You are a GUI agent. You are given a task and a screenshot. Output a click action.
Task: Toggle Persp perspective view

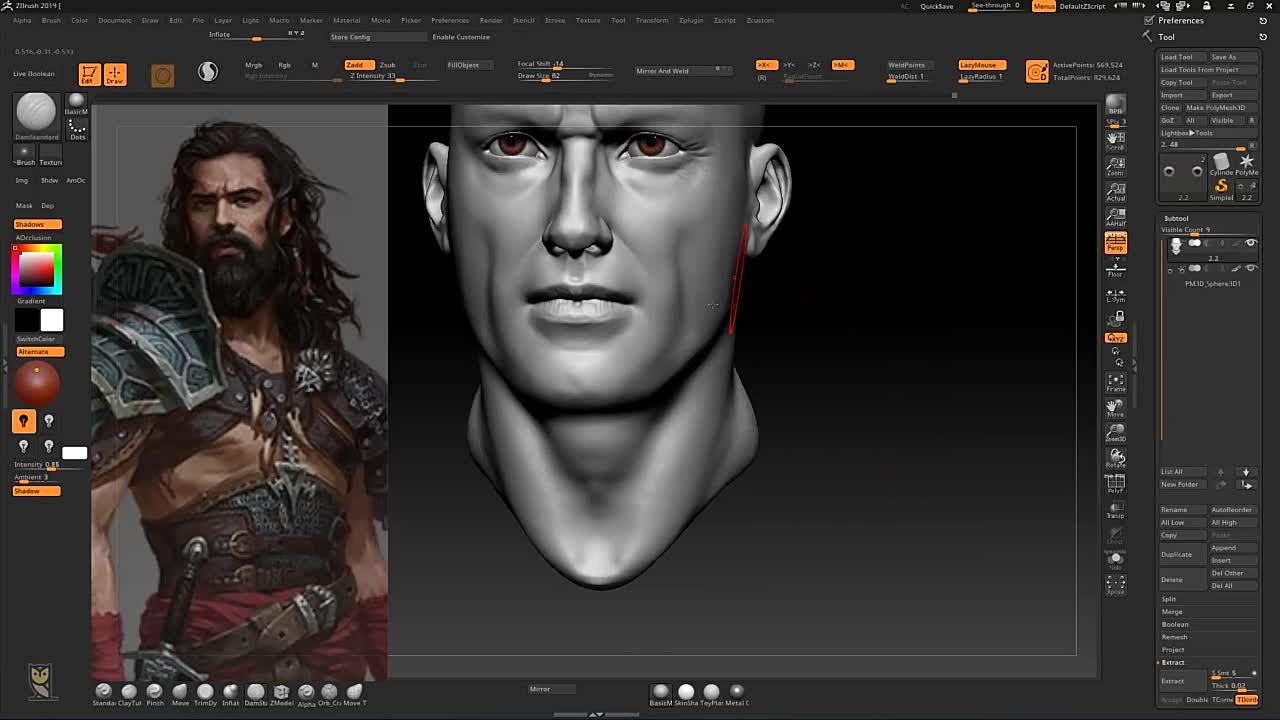pos(1115,243)
